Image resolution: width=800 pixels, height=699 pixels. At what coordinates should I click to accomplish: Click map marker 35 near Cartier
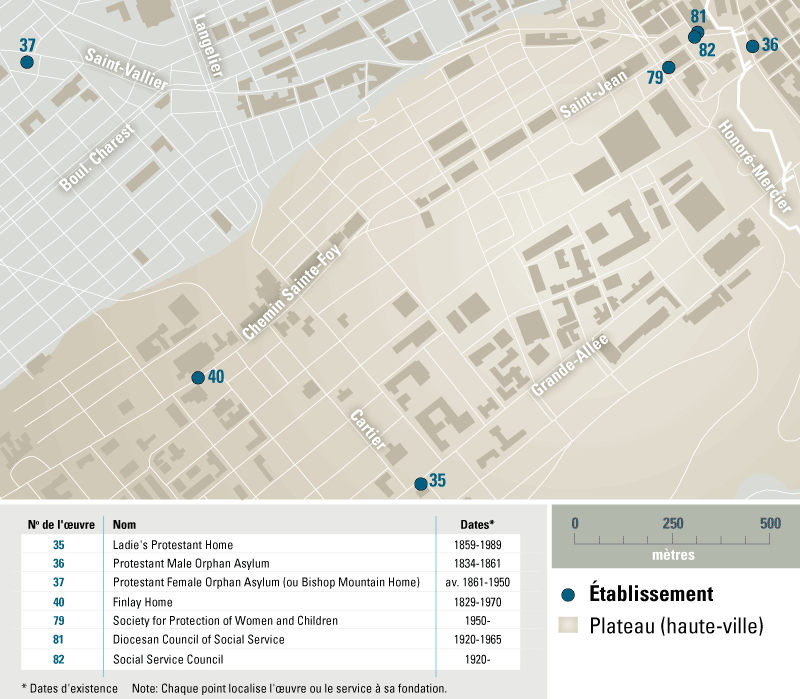(420, 484)
